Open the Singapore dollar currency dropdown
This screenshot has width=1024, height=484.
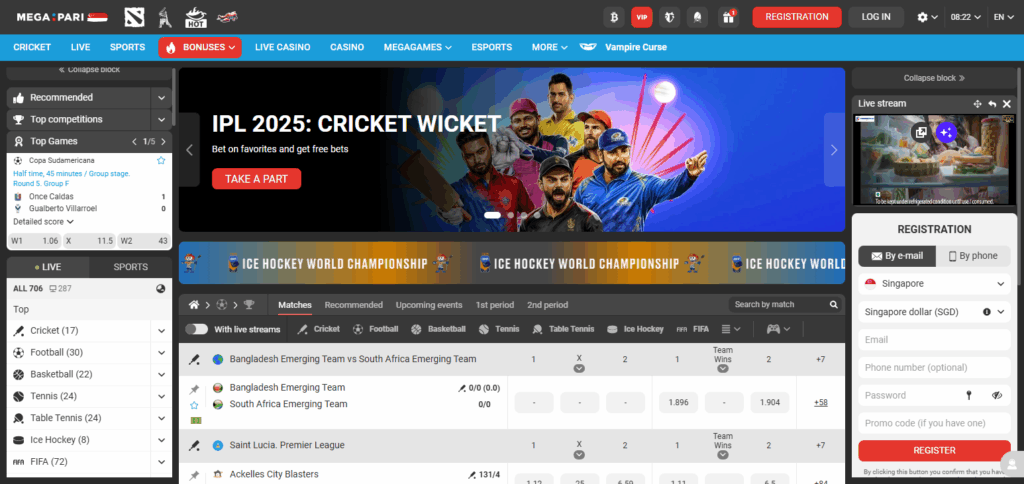[935, 312]
